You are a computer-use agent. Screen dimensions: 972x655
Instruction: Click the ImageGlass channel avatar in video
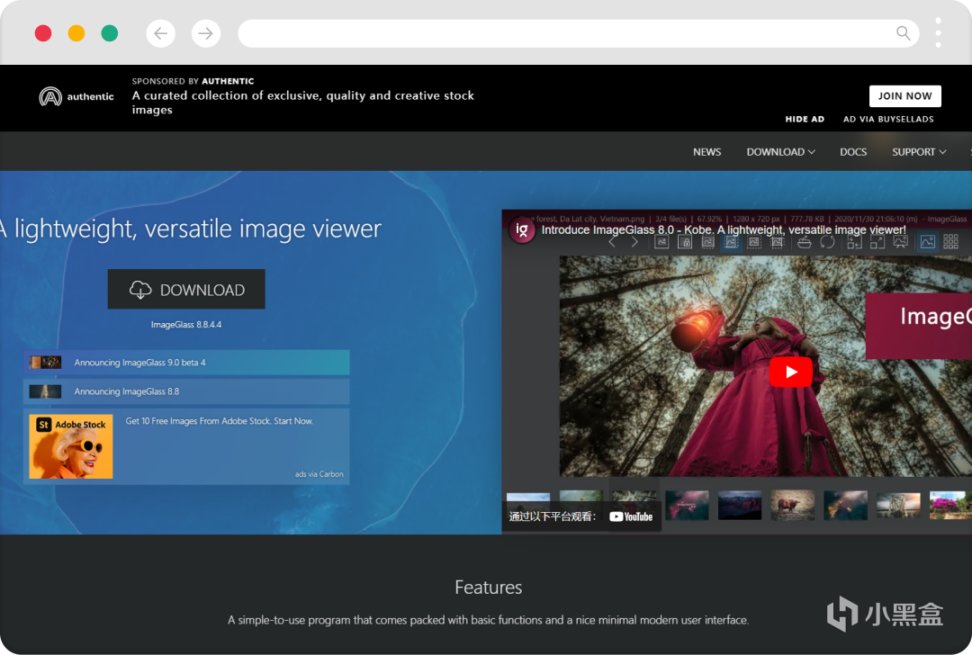(522, 230)
